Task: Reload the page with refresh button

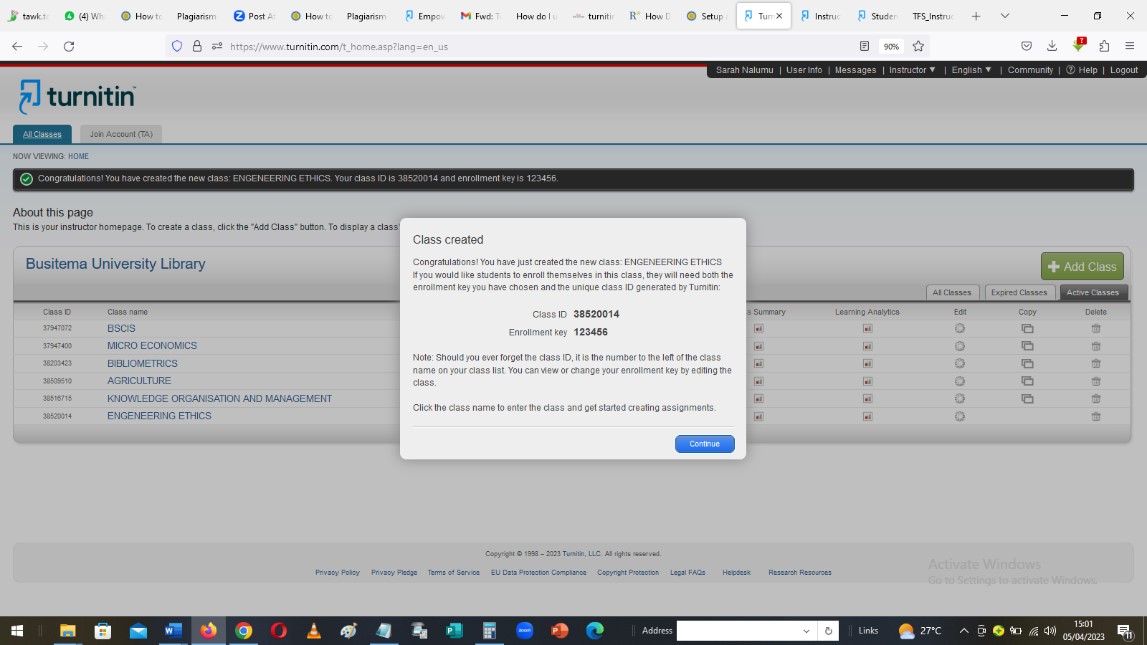Action: [x=69, y=46]
